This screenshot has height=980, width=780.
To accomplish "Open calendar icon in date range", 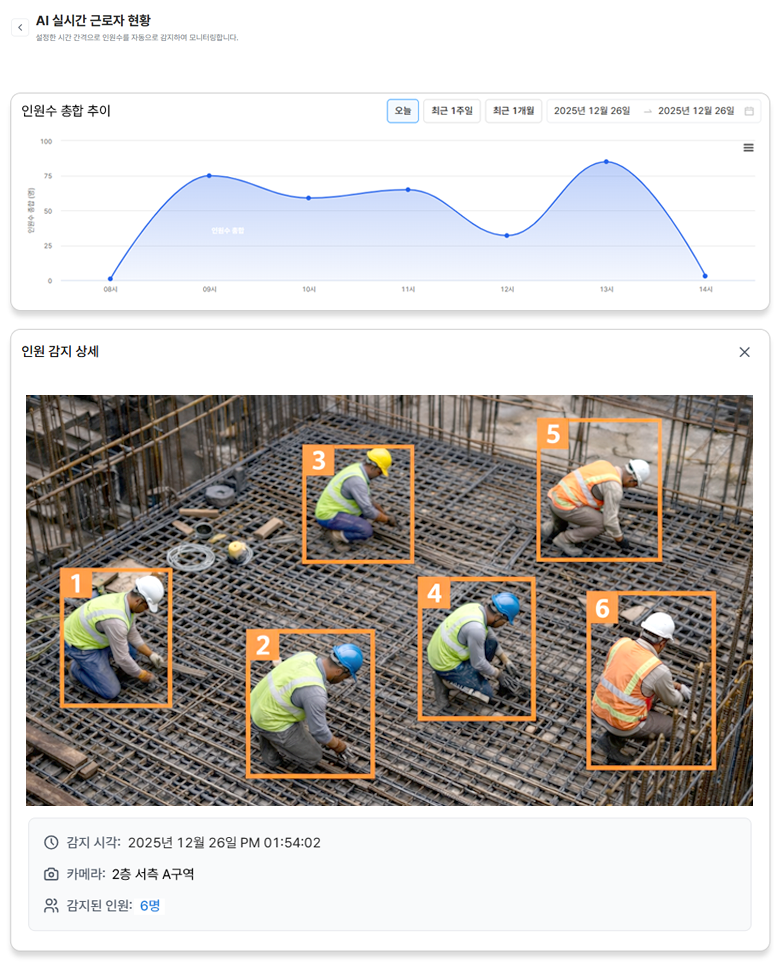I will 749,111.
